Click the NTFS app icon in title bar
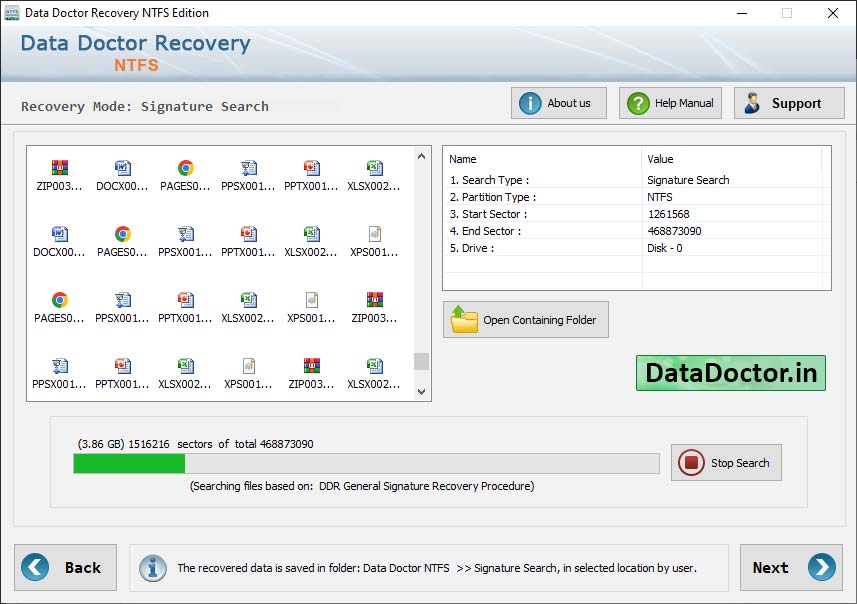Viewport: 857px width, 604px height. click(13, 13)
